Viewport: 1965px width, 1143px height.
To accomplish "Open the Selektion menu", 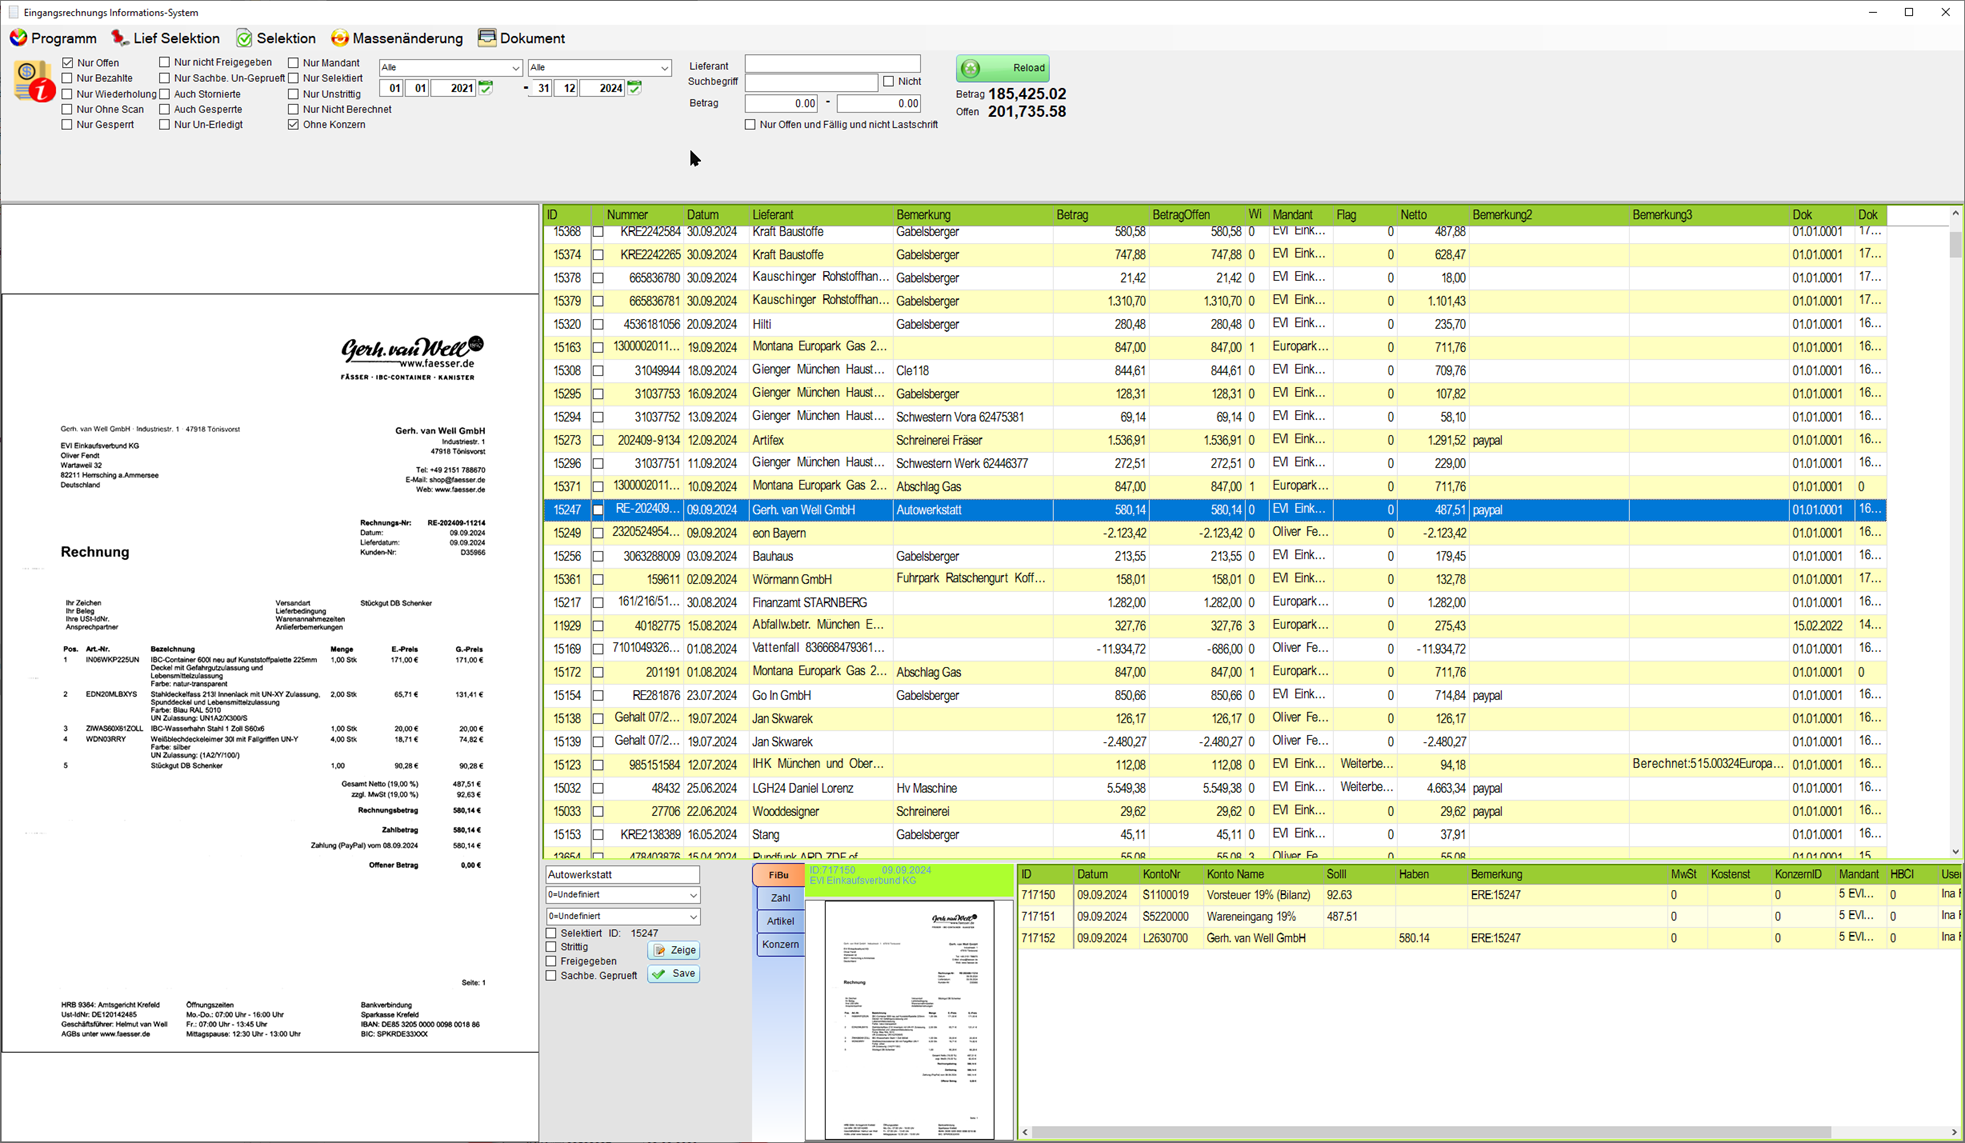I will click(276, 38).
